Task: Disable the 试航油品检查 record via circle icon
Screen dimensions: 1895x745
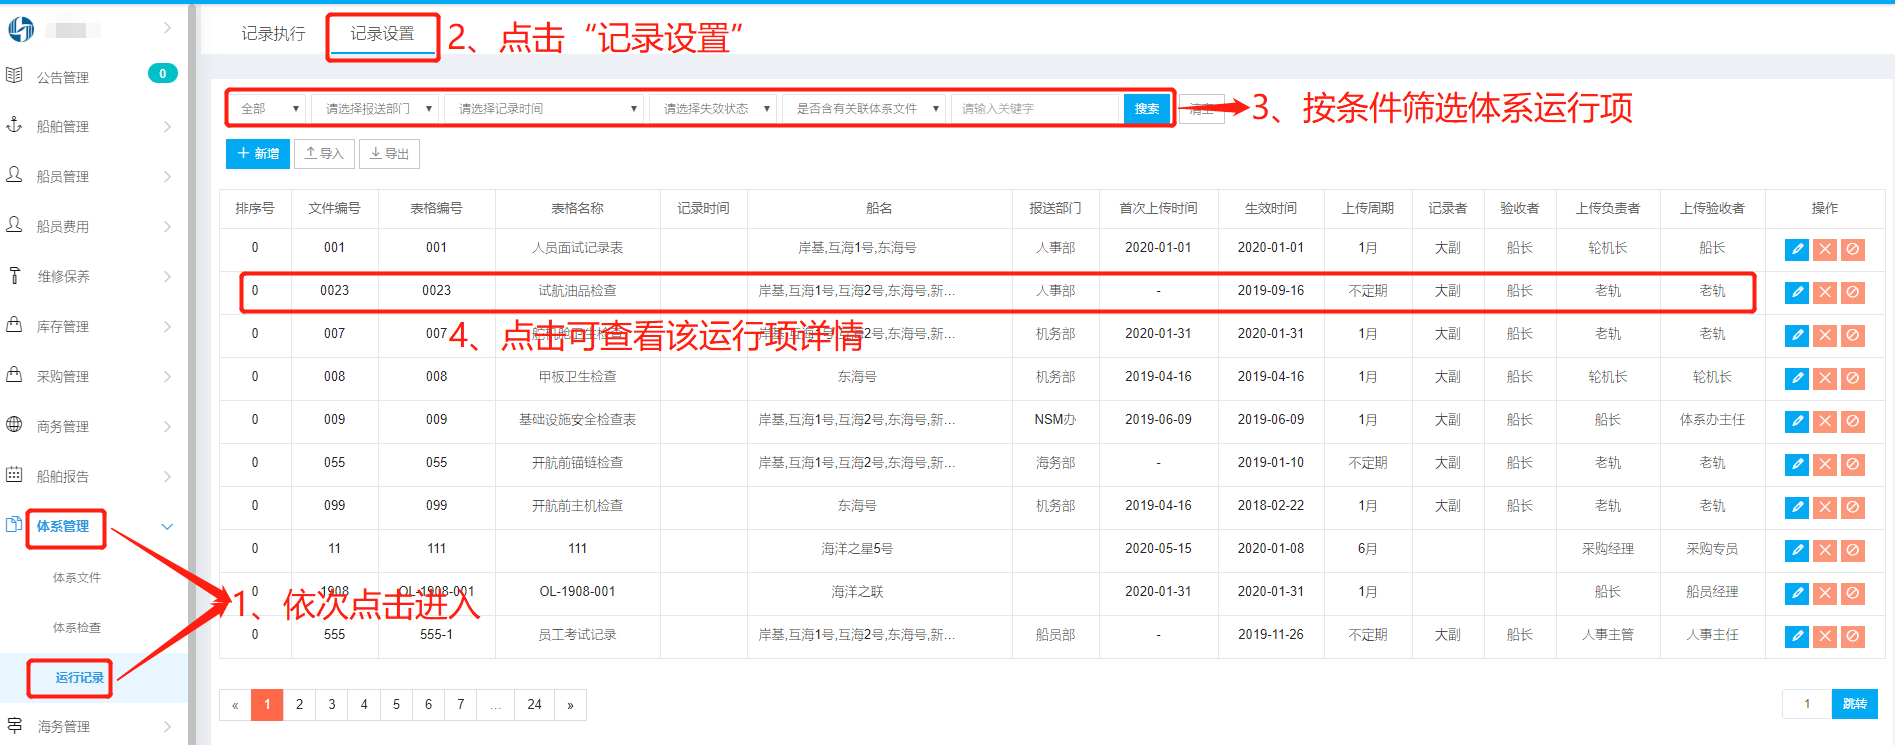Action: click(1852, 292)
